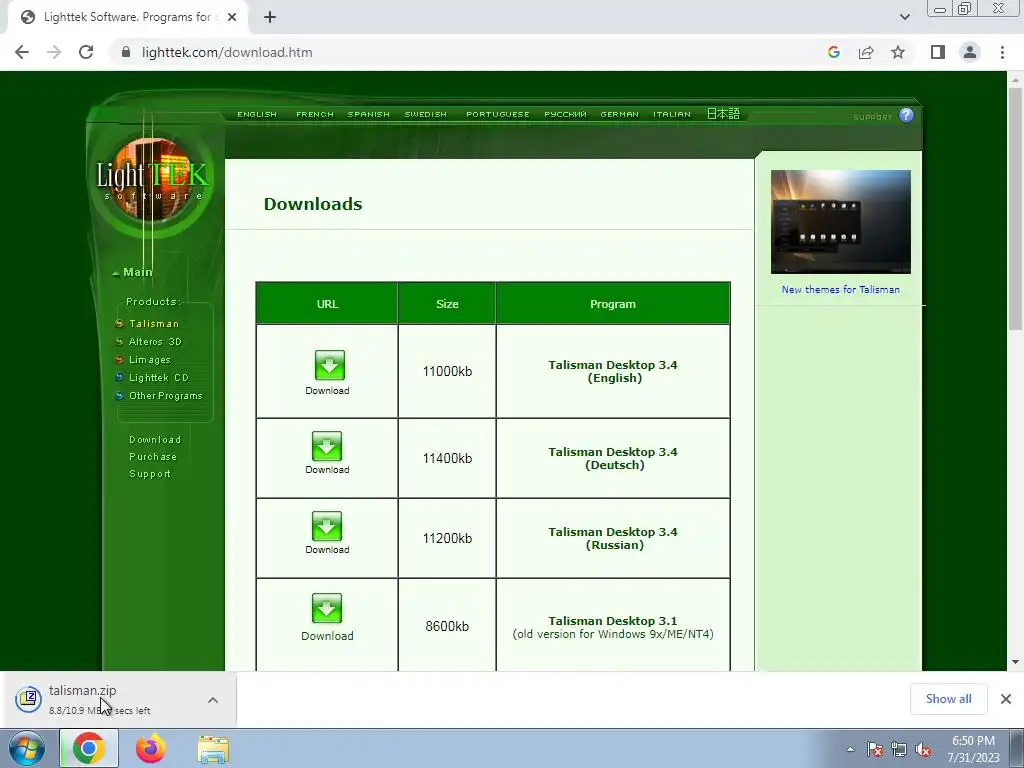Select PORTUGUESE language in top menu

click(x=498, y=114)
